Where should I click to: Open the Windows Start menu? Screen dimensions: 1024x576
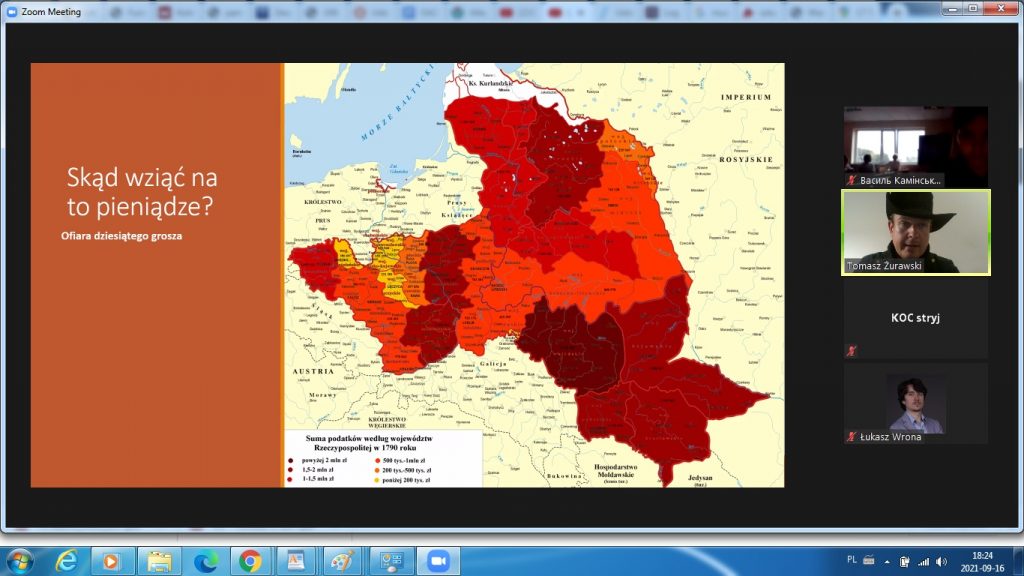19,559
